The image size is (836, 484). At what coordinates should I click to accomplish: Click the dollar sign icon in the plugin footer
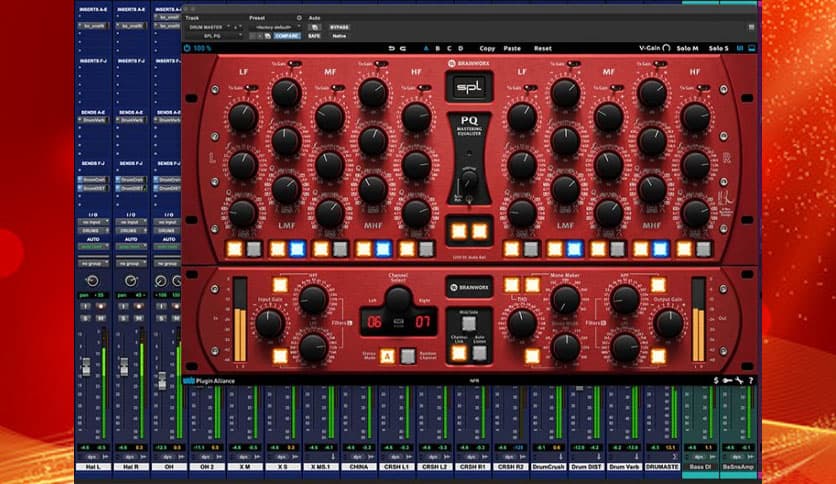click(716, 381)
